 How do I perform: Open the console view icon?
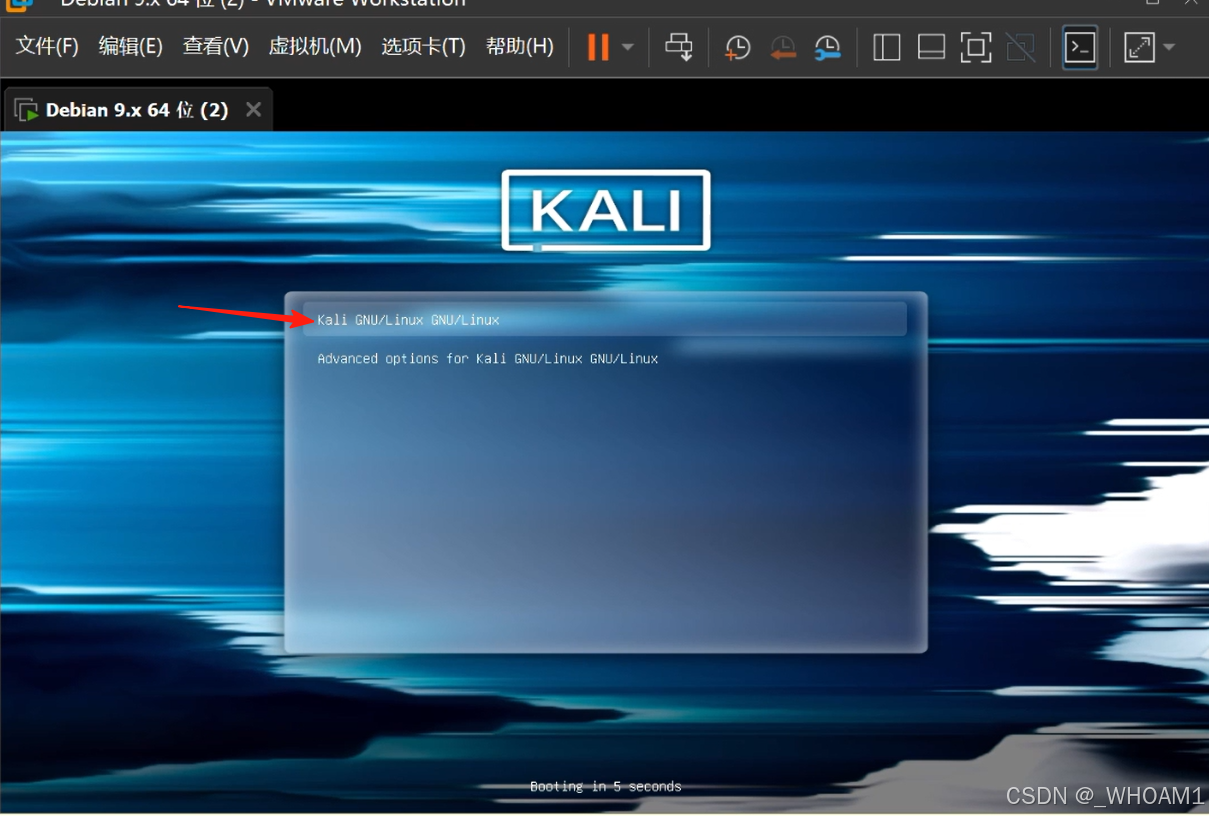1080,47
